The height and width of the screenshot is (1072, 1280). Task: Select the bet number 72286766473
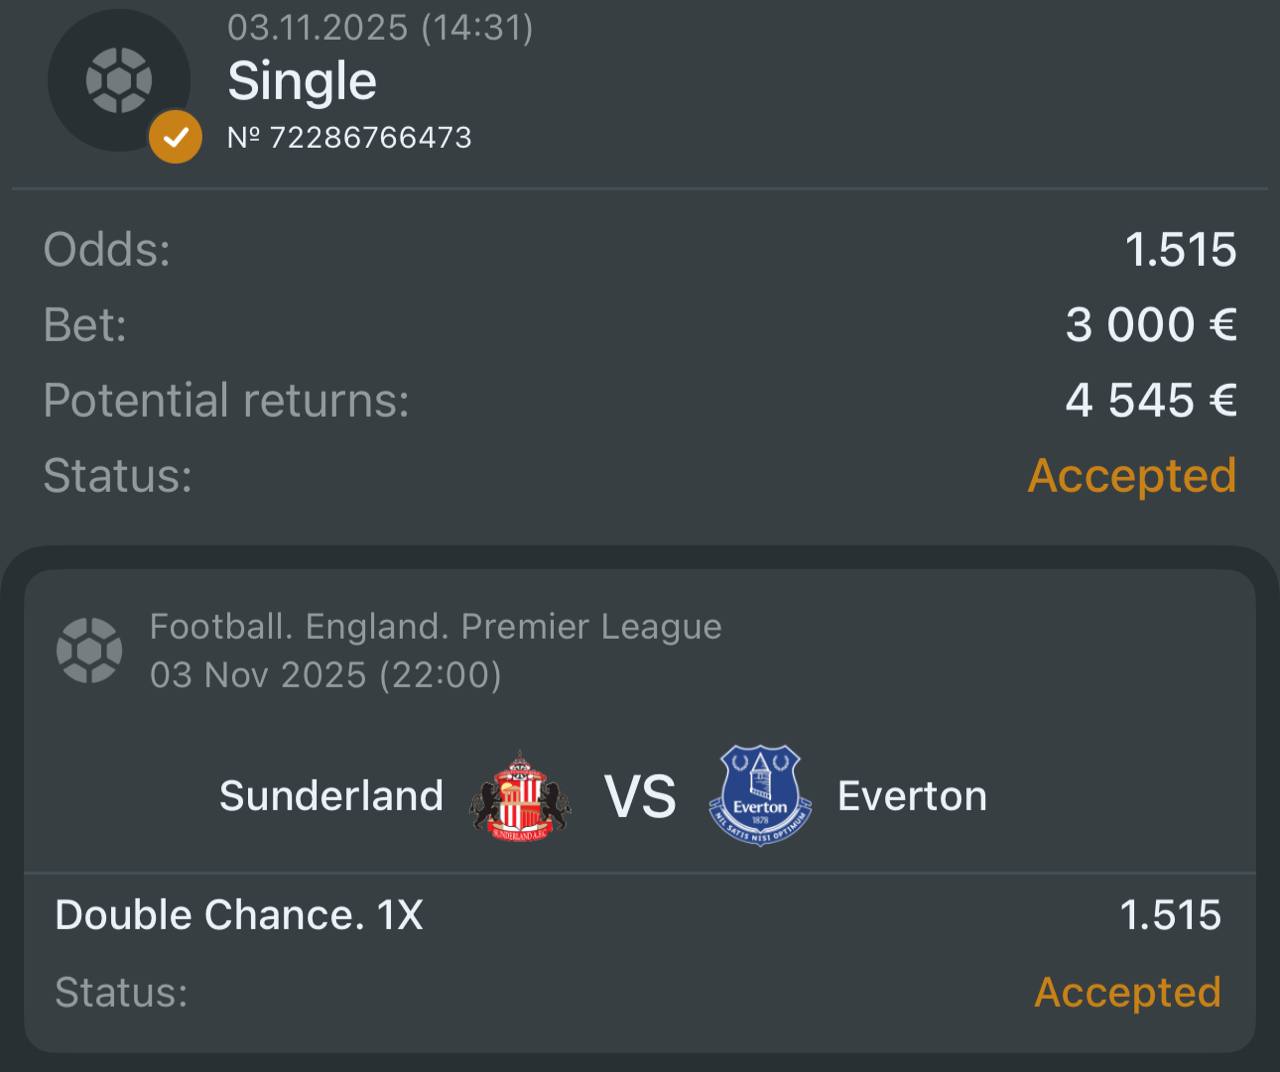[x=349, y=137]
